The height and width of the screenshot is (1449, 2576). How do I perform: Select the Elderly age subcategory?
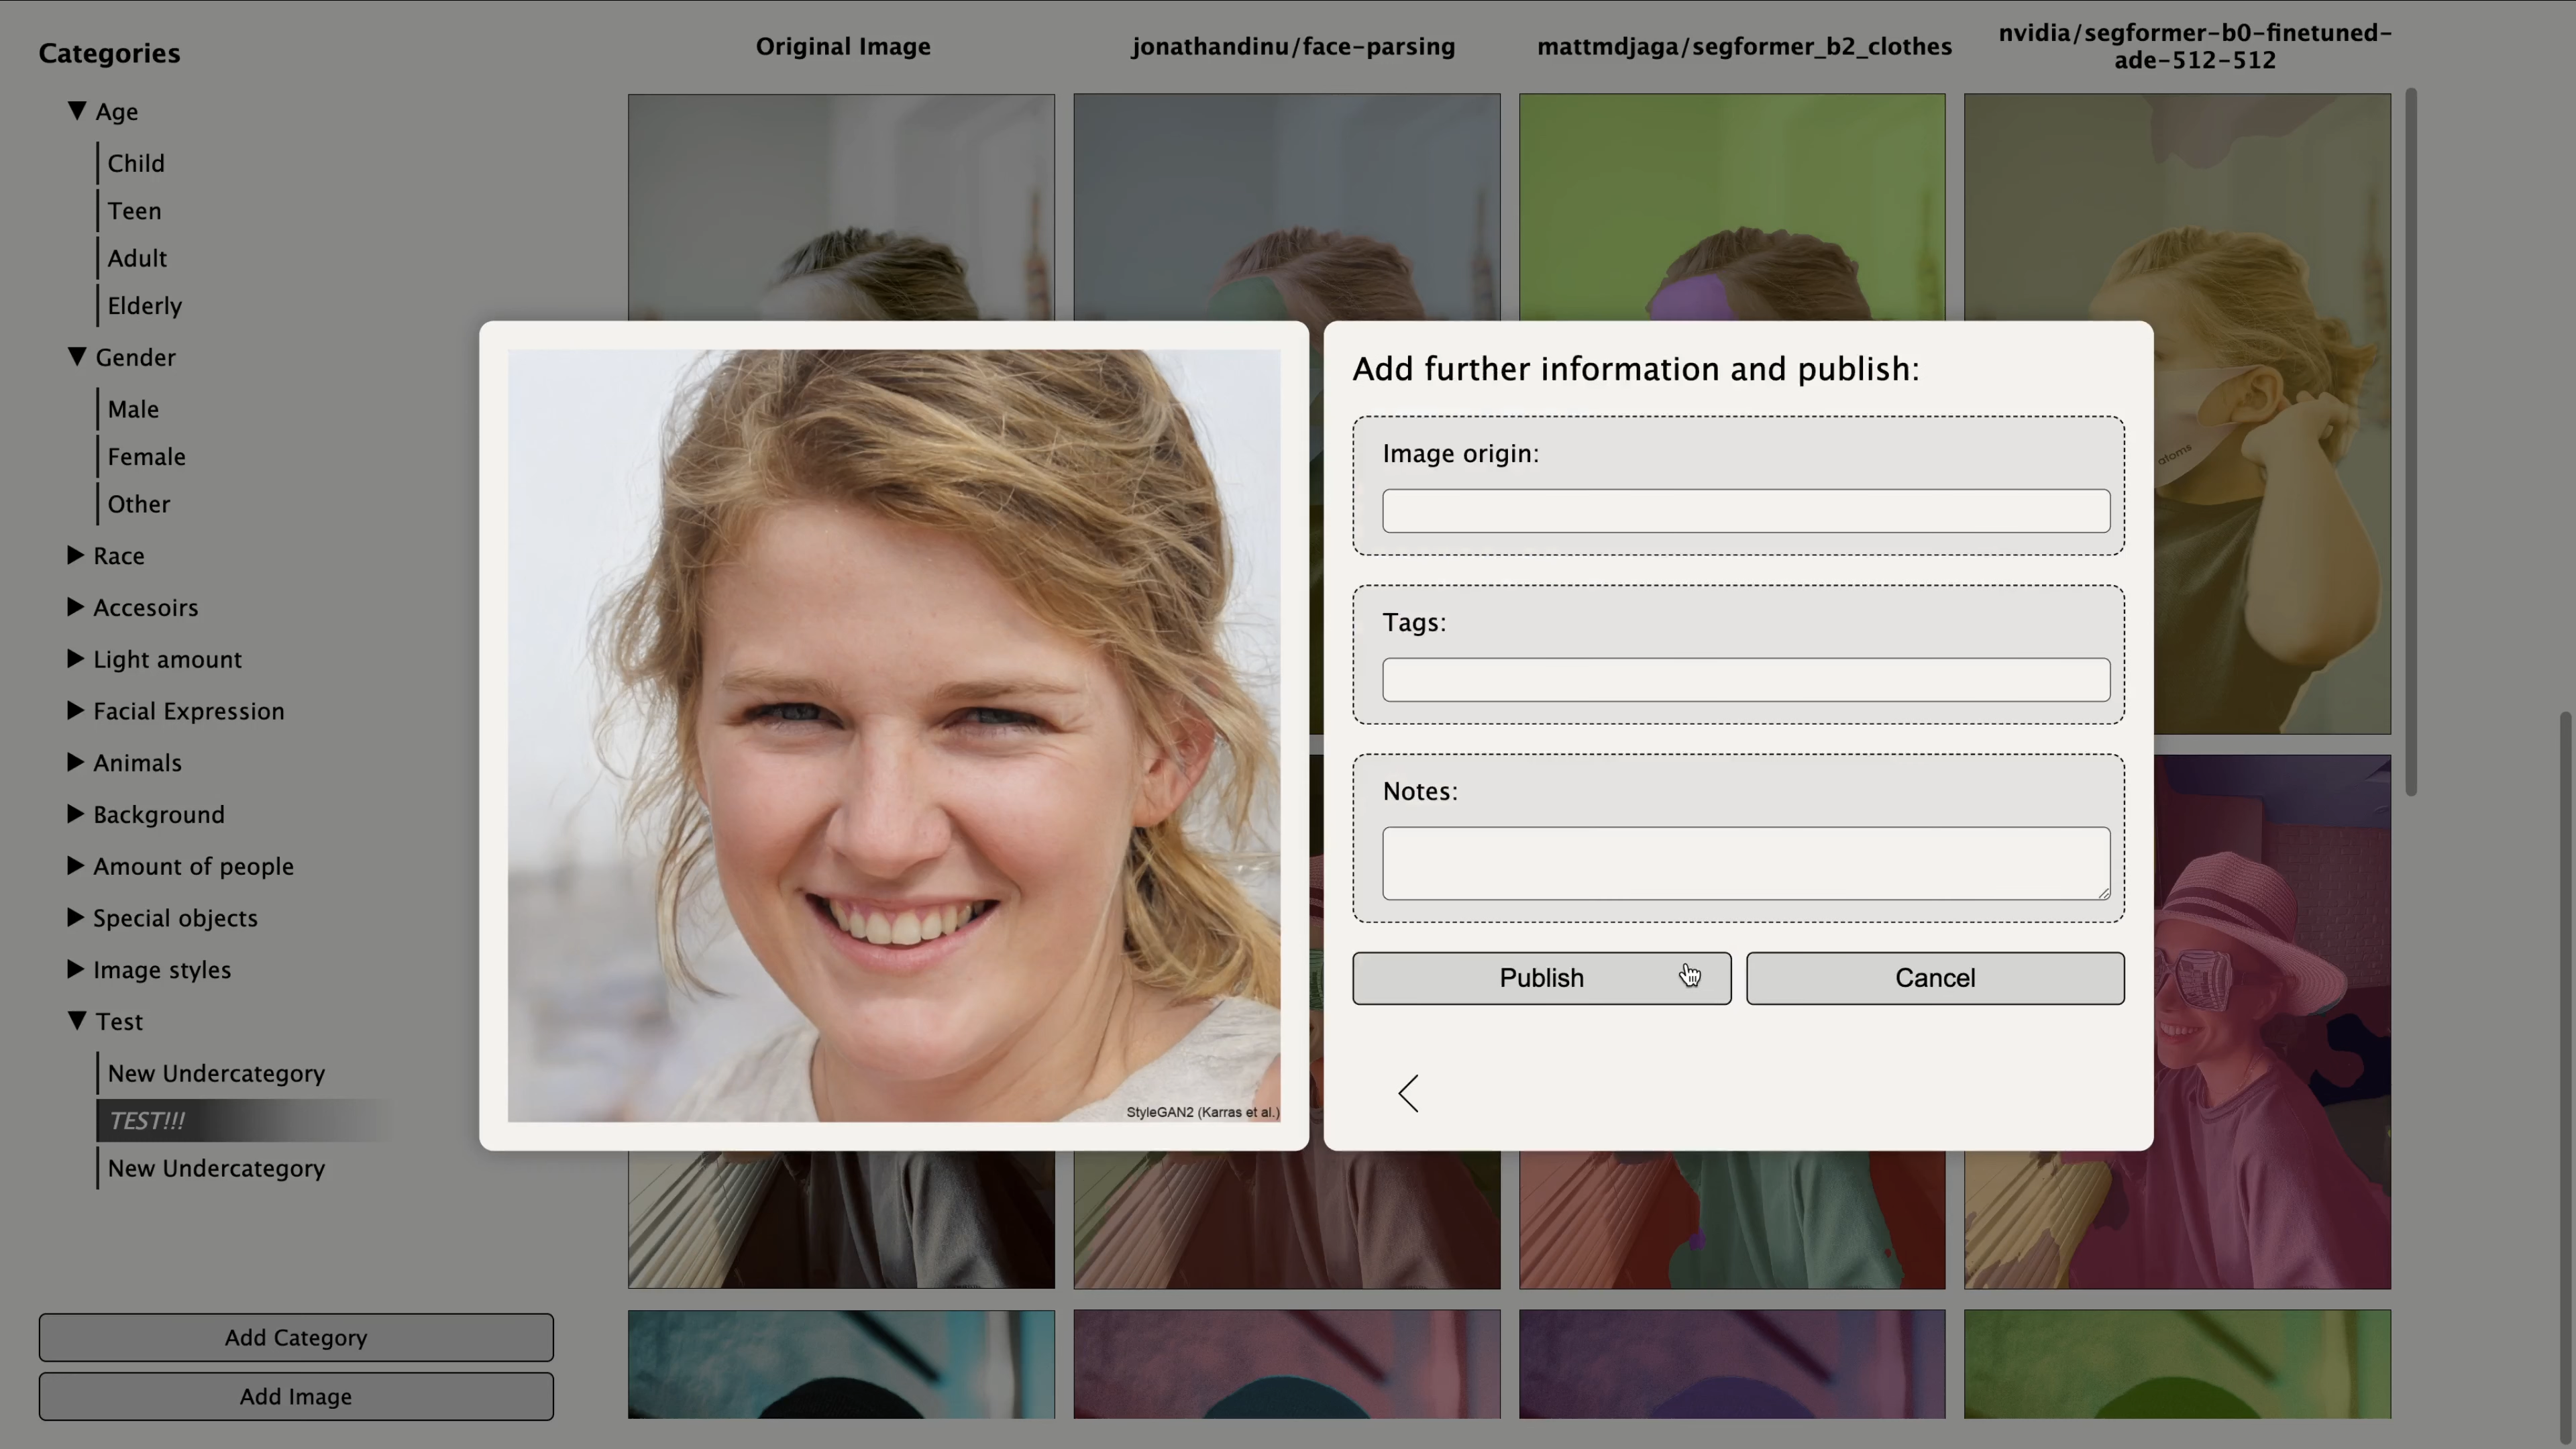pyautogui.click(x=144, y=305)
